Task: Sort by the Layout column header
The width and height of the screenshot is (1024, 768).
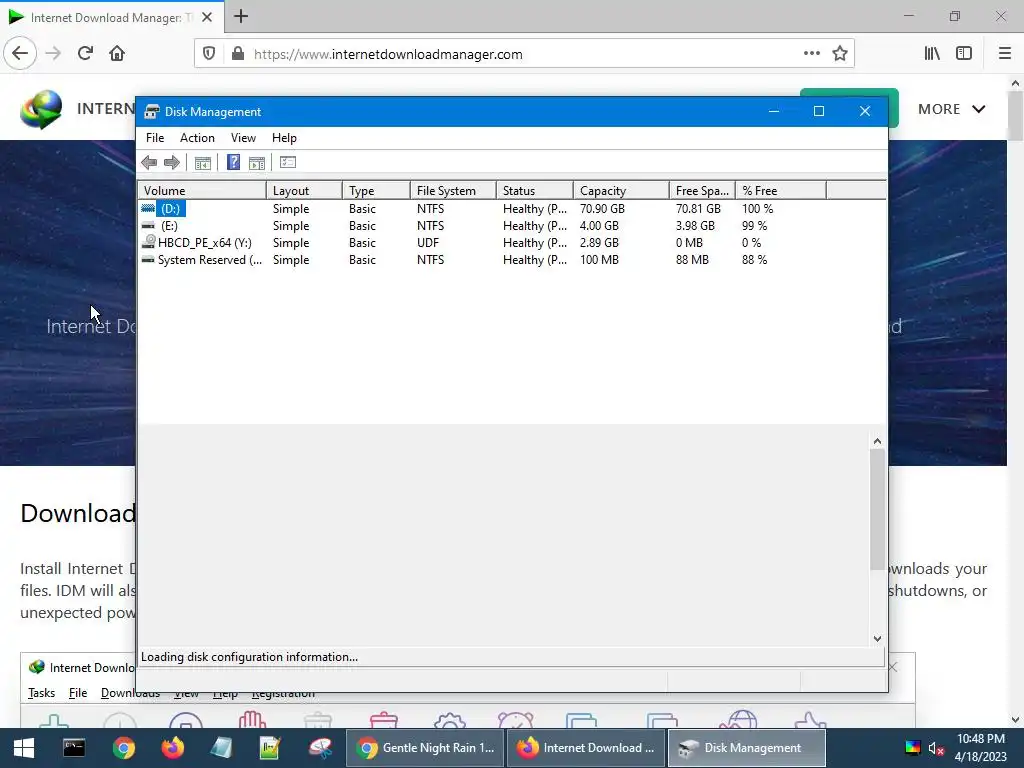Action: tap(304, 191)
